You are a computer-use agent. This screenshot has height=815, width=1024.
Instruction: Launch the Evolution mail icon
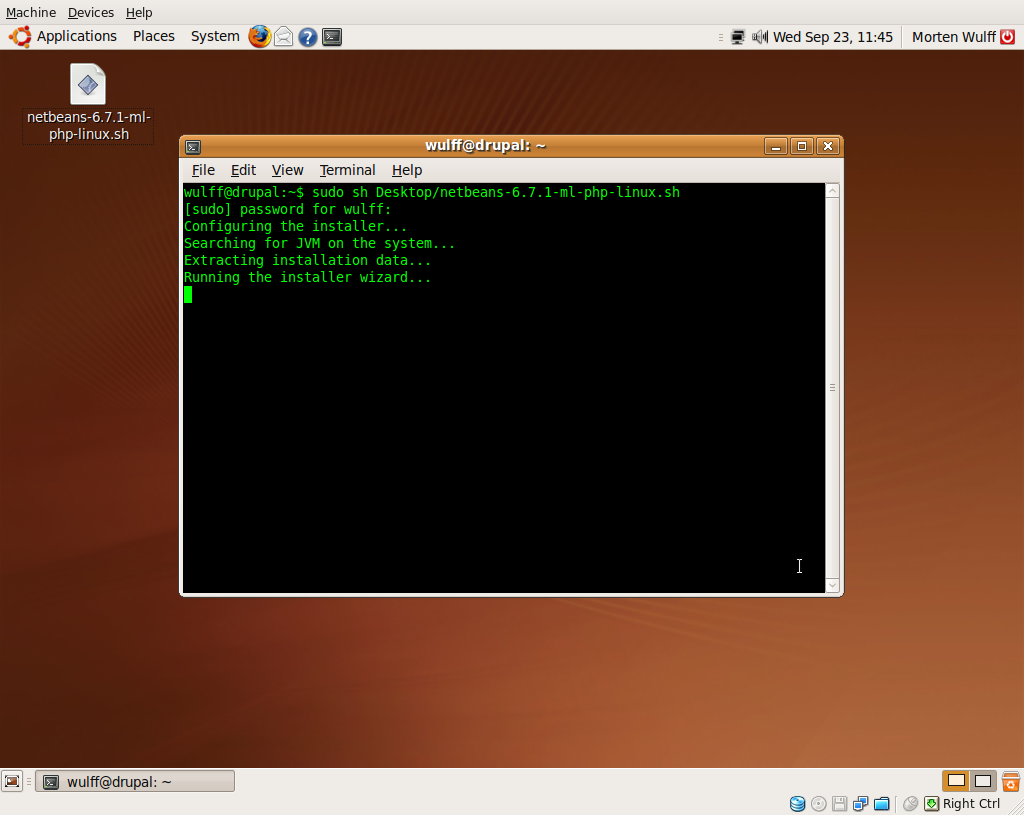tap(283, 37)
